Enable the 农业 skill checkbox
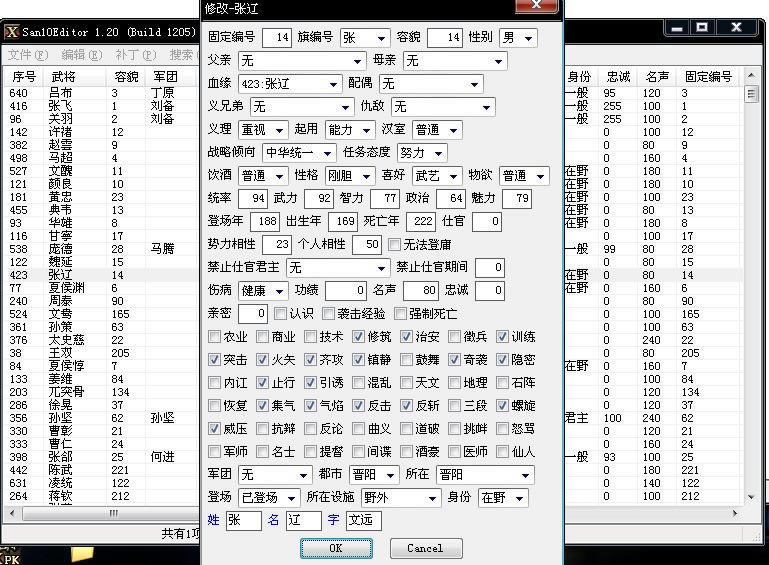The image size is (769, 565). pos(215,337)
